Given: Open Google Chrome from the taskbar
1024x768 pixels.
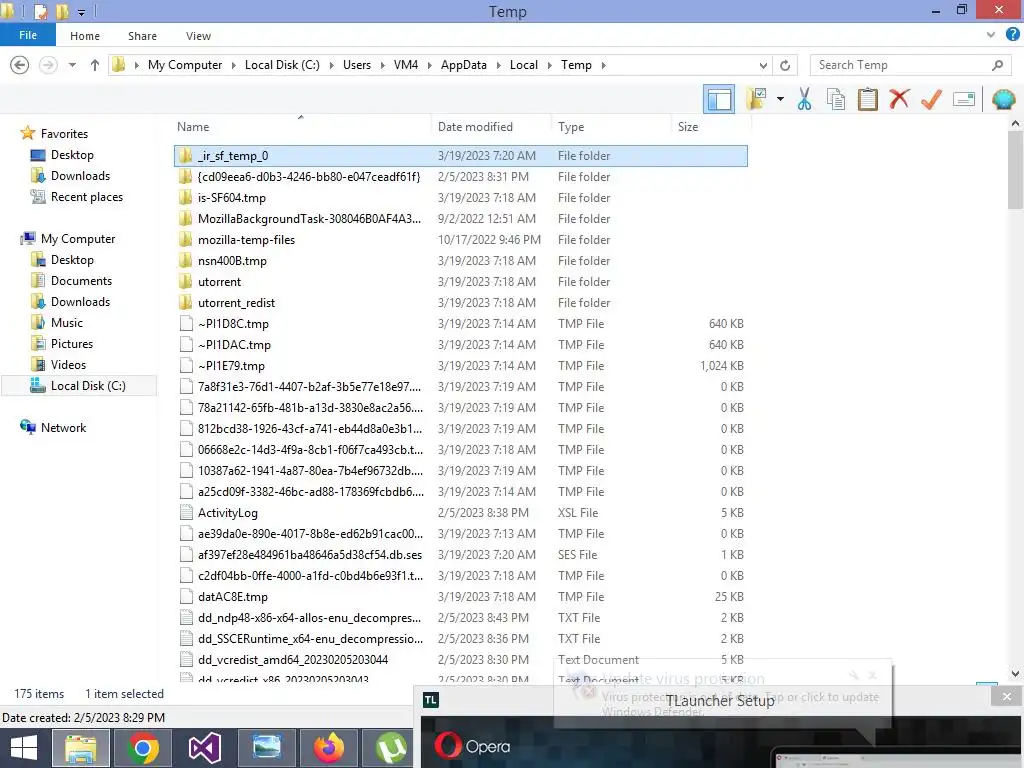Looking at the screenshot, I should (143, 748).
